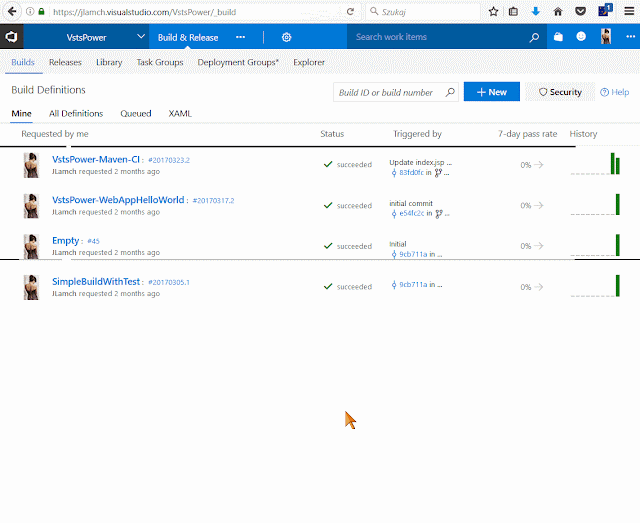Click the avatar in SimpleBuildWithTest row
The height and width of the screenshot is (523, 640).
point(31,287)
